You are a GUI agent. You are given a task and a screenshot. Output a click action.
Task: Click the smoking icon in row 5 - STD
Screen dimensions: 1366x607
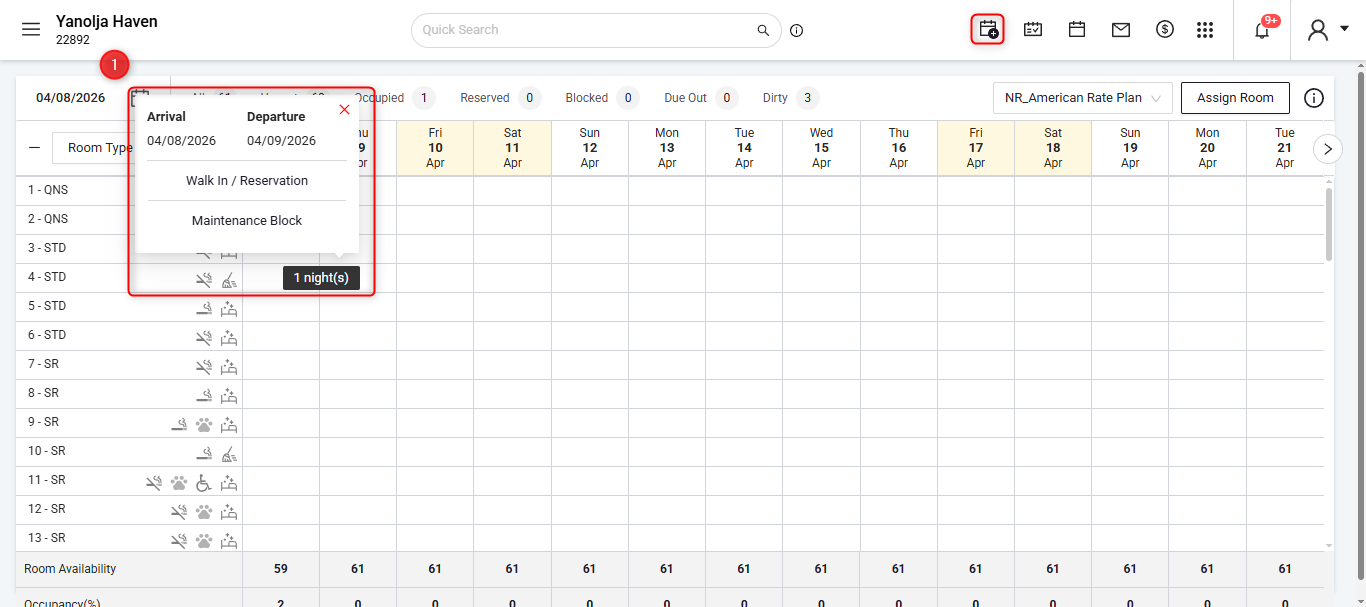(x=204, y=309)
